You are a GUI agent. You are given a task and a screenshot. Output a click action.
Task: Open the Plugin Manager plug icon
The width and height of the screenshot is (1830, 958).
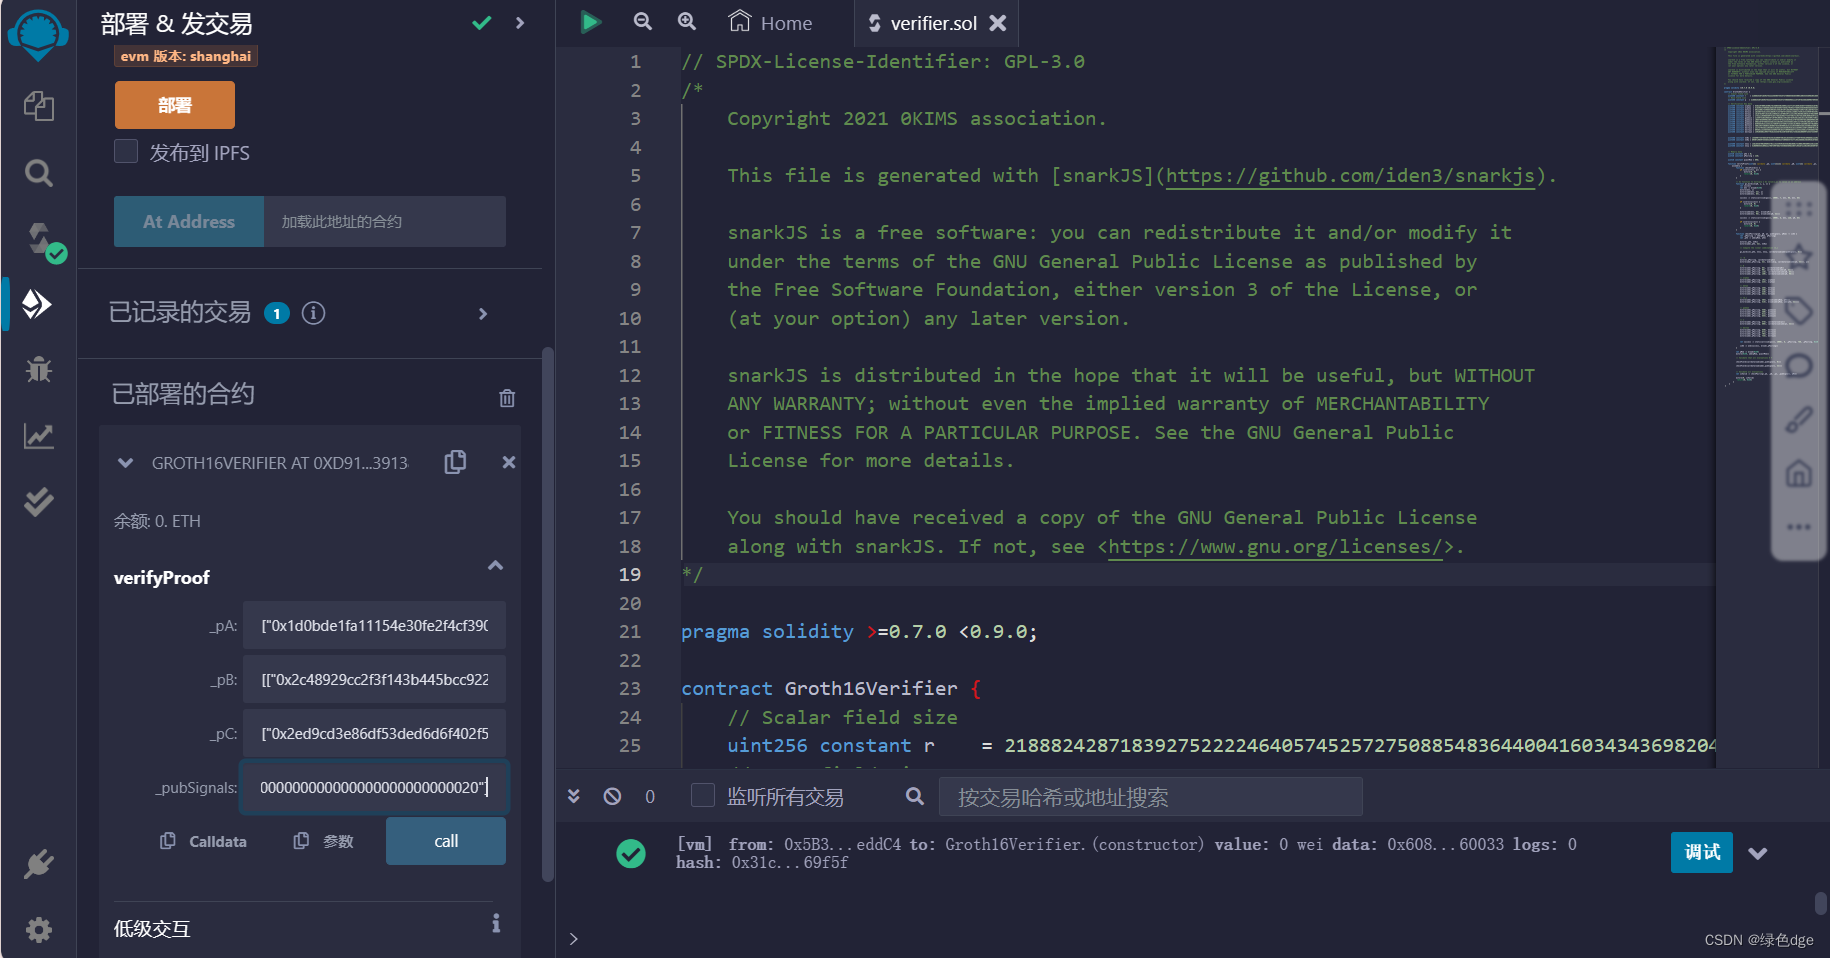click(38, 864)
